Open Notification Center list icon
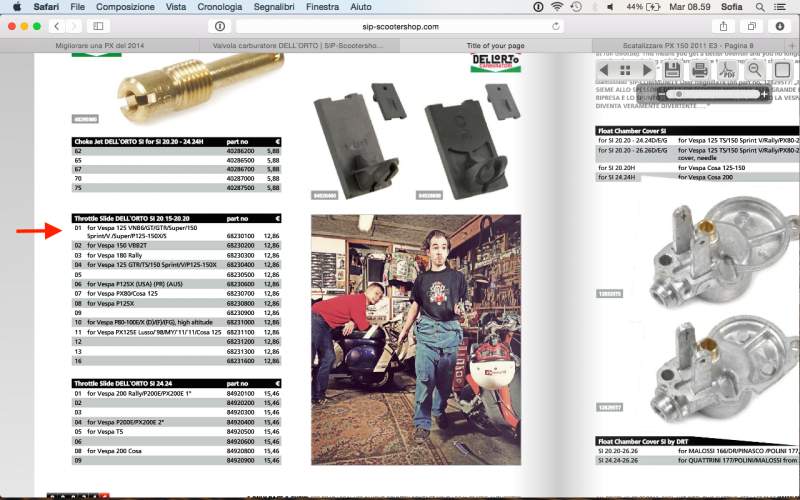Screen dimensions: 800x500 coord(780,7)
